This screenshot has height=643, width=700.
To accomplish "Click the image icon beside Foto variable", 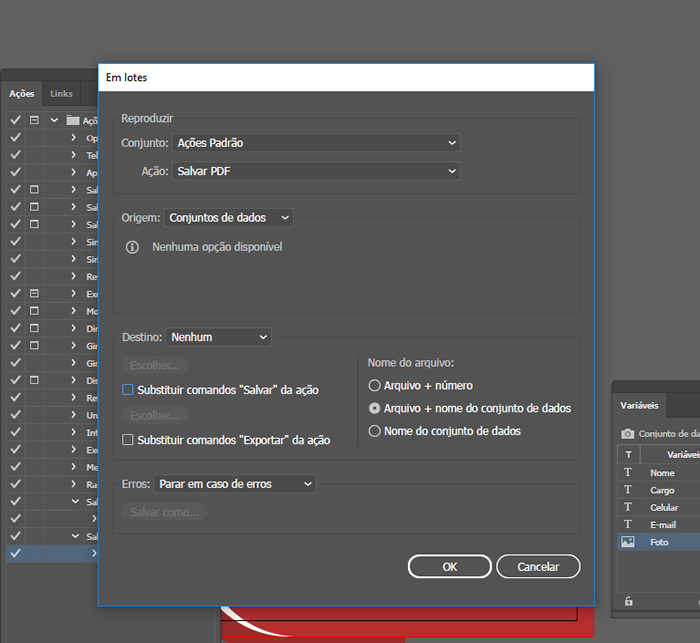I will coord(628,542).
